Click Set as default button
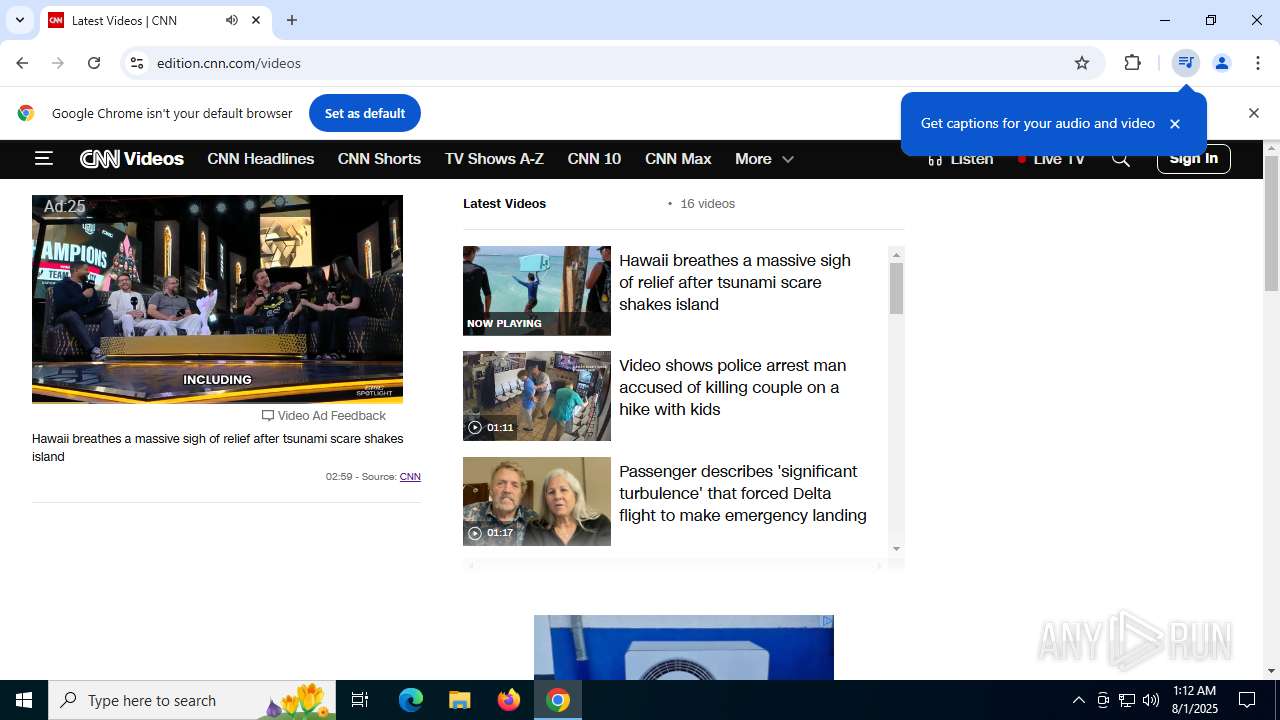 pos(365,113)
